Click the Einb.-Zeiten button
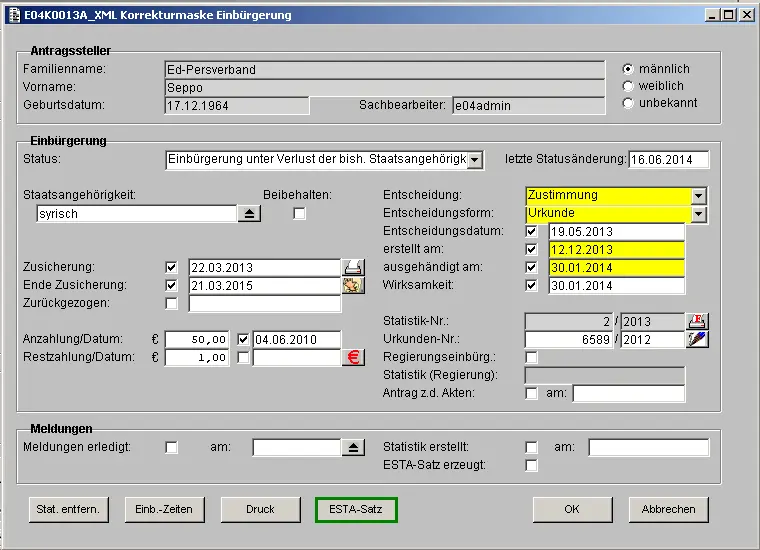Screen dimensions: 760x550 (x=165, y=509)
